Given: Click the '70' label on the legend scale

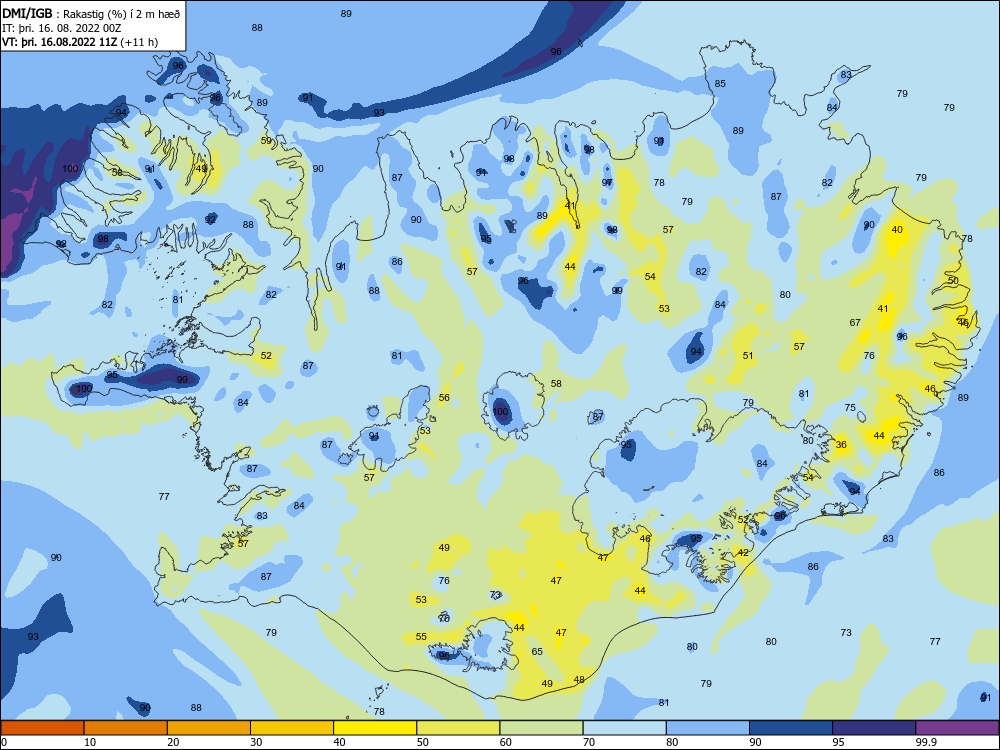Looking at the screenshot, I should pos(589,742).
